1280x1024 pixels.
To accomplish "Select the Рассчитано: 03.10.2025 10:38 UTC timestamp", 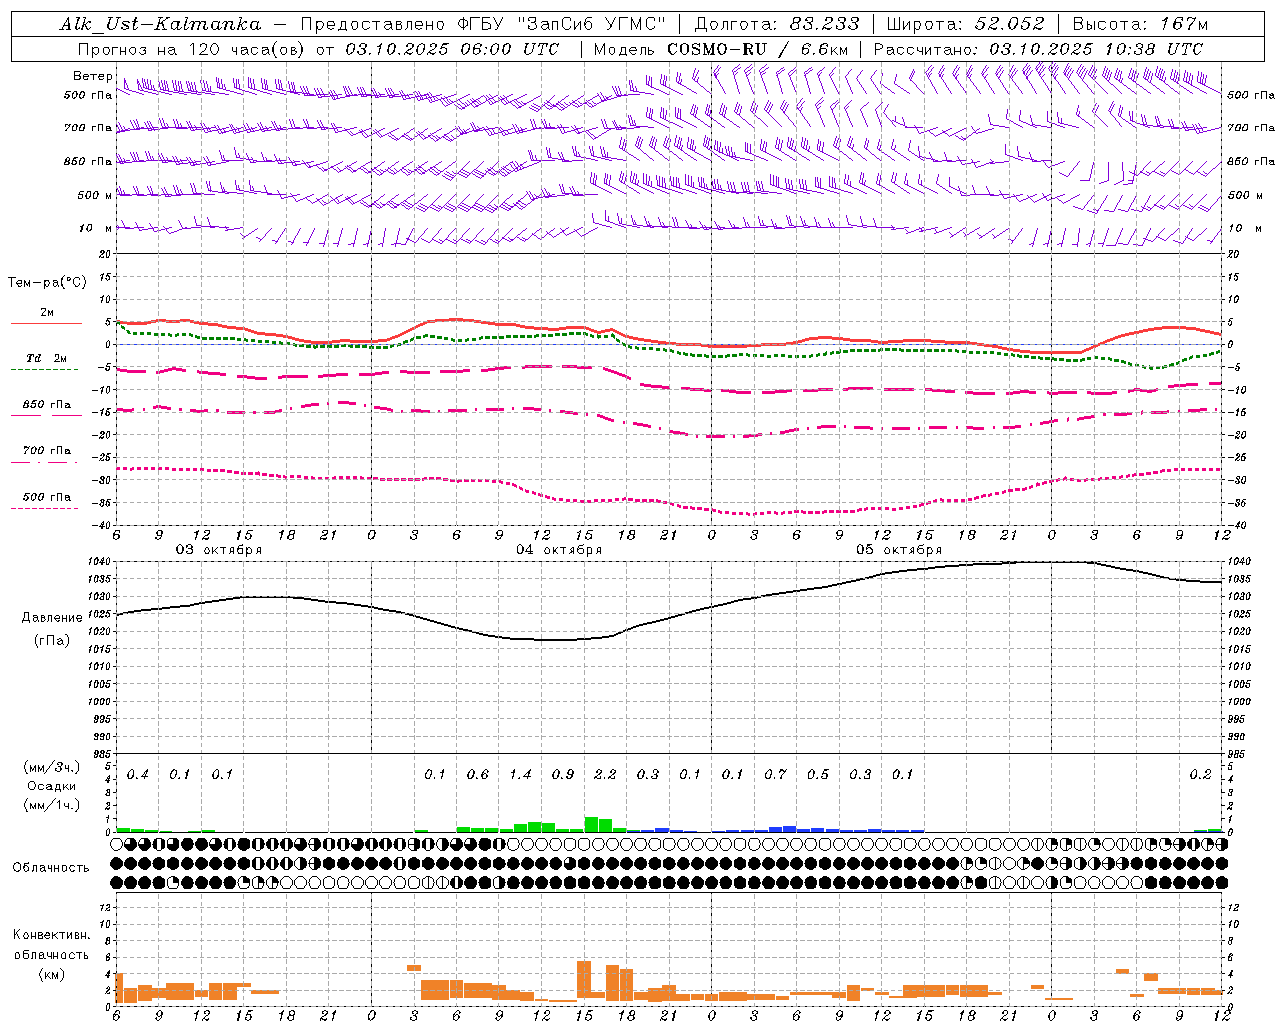I will pos(1038,49).
